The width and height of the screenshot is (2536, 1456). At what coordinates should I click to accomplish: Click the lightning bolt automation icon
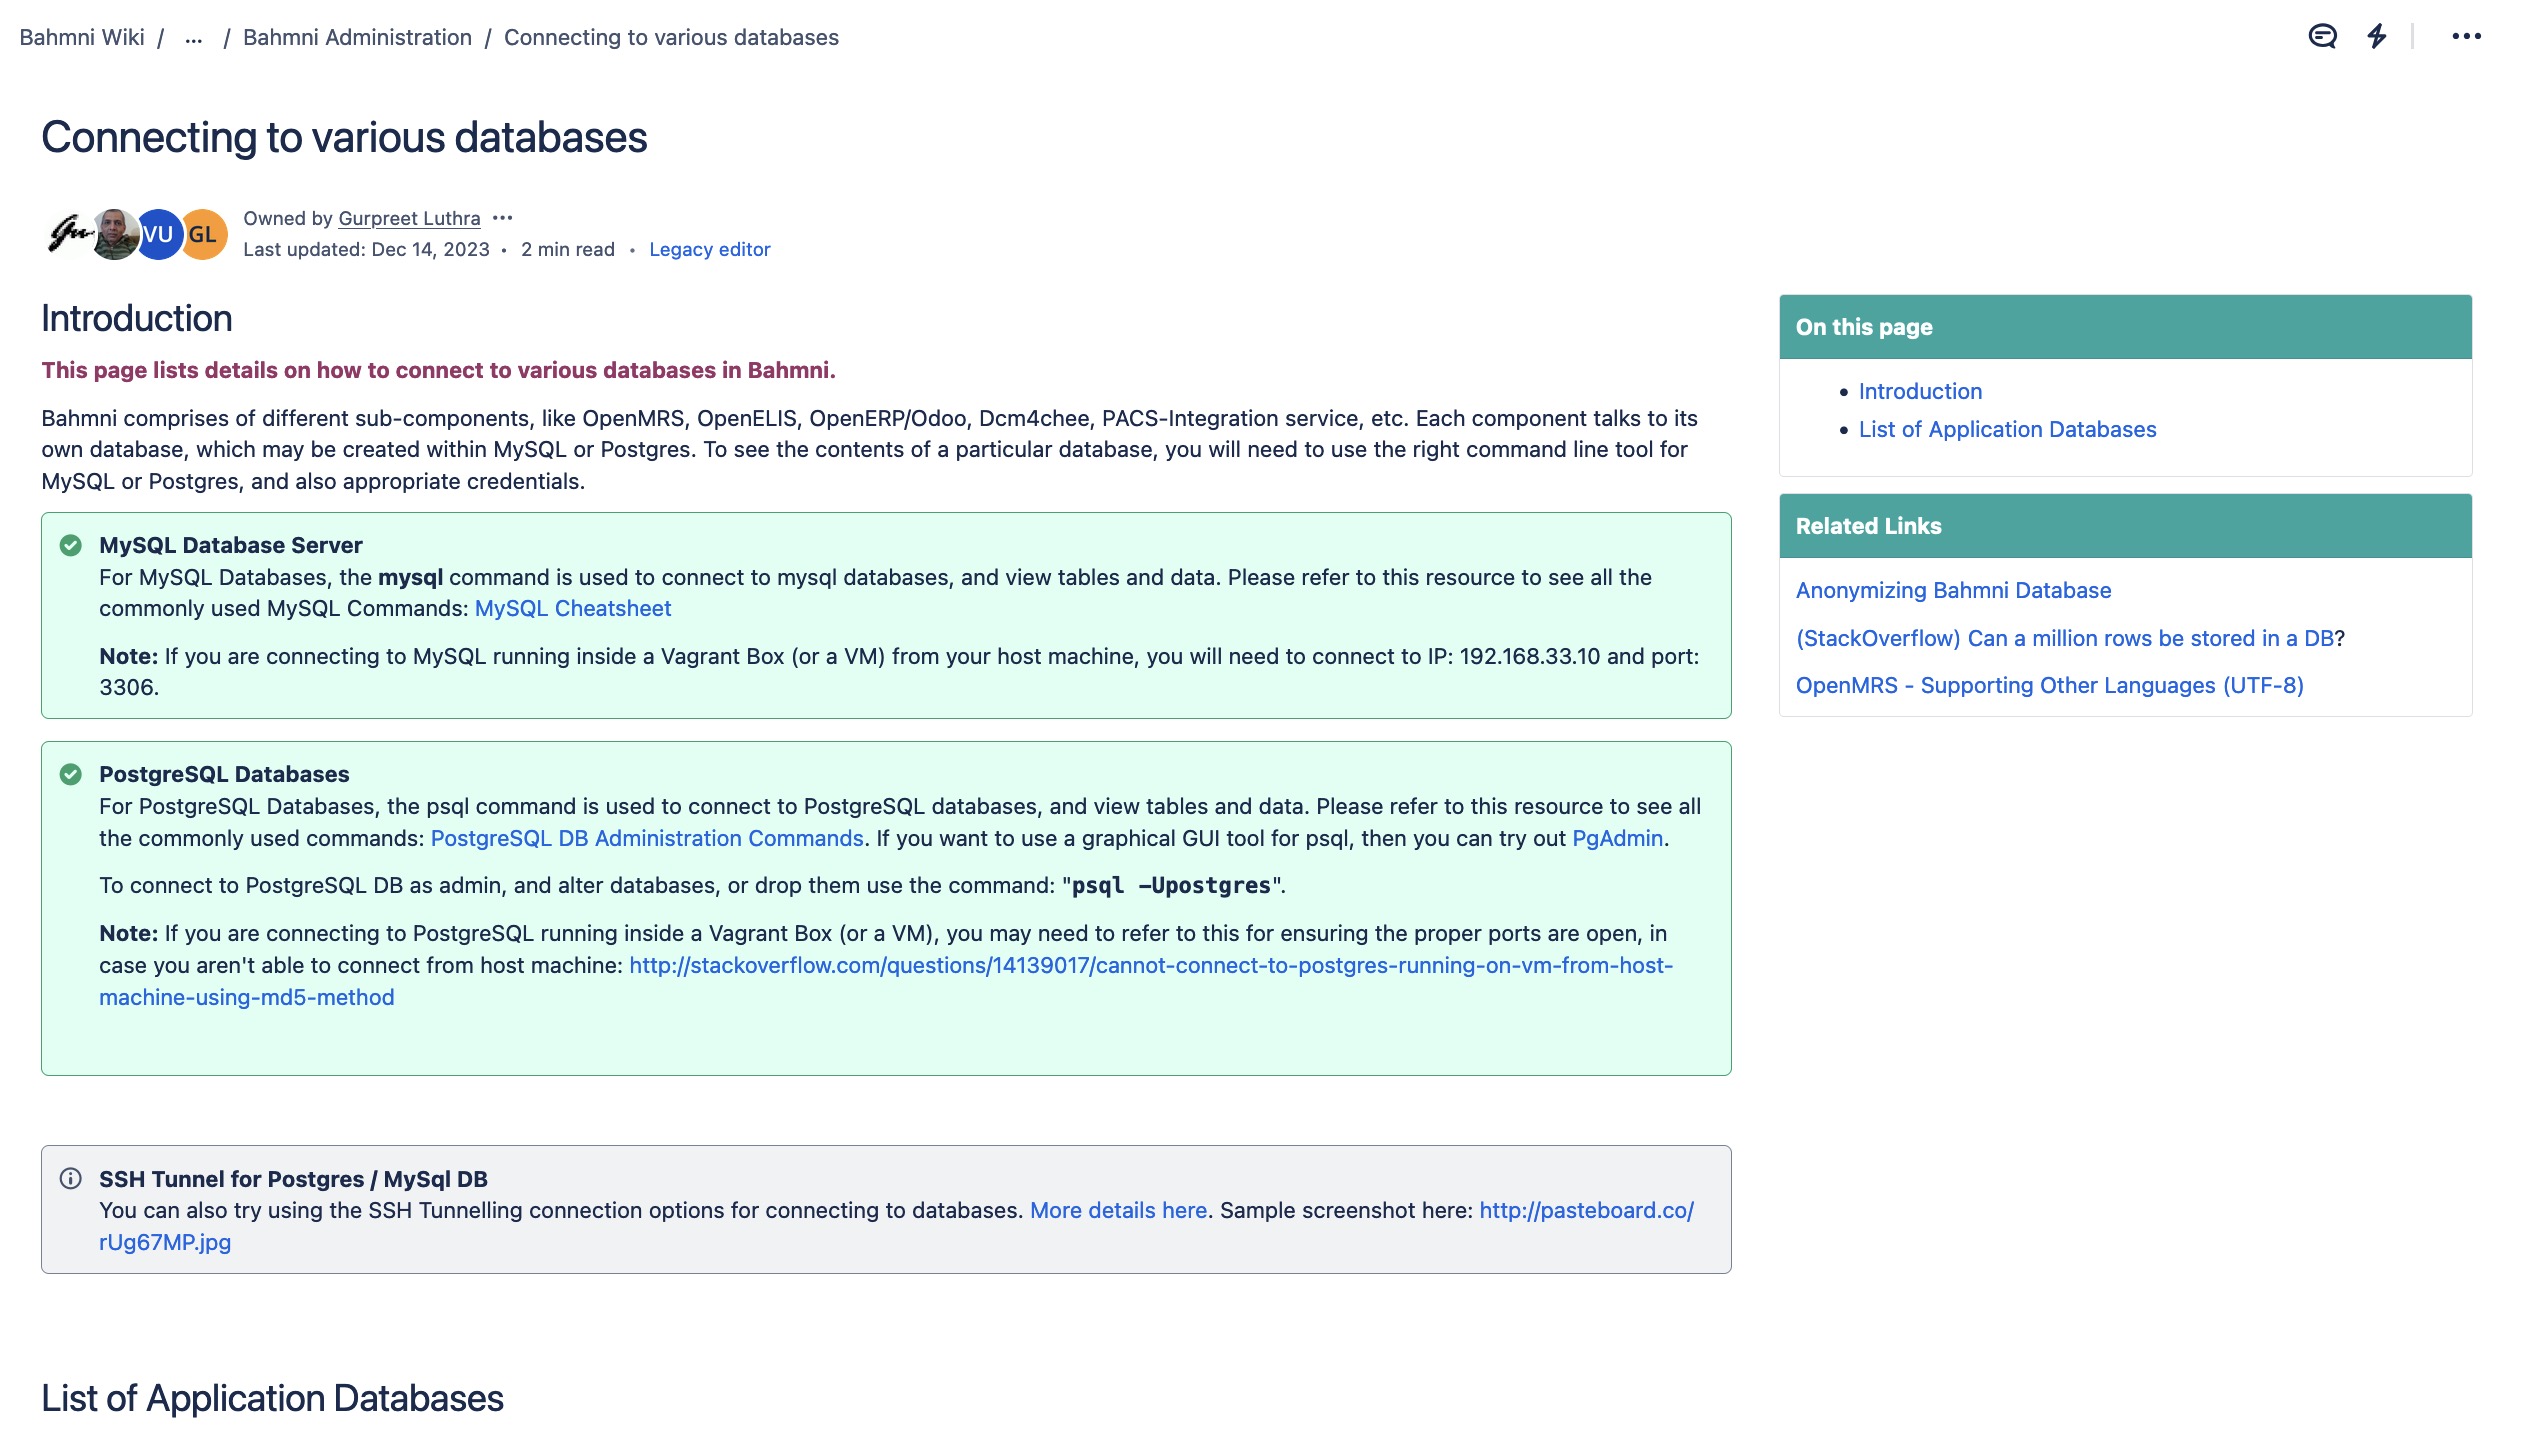coord(2377,37)
